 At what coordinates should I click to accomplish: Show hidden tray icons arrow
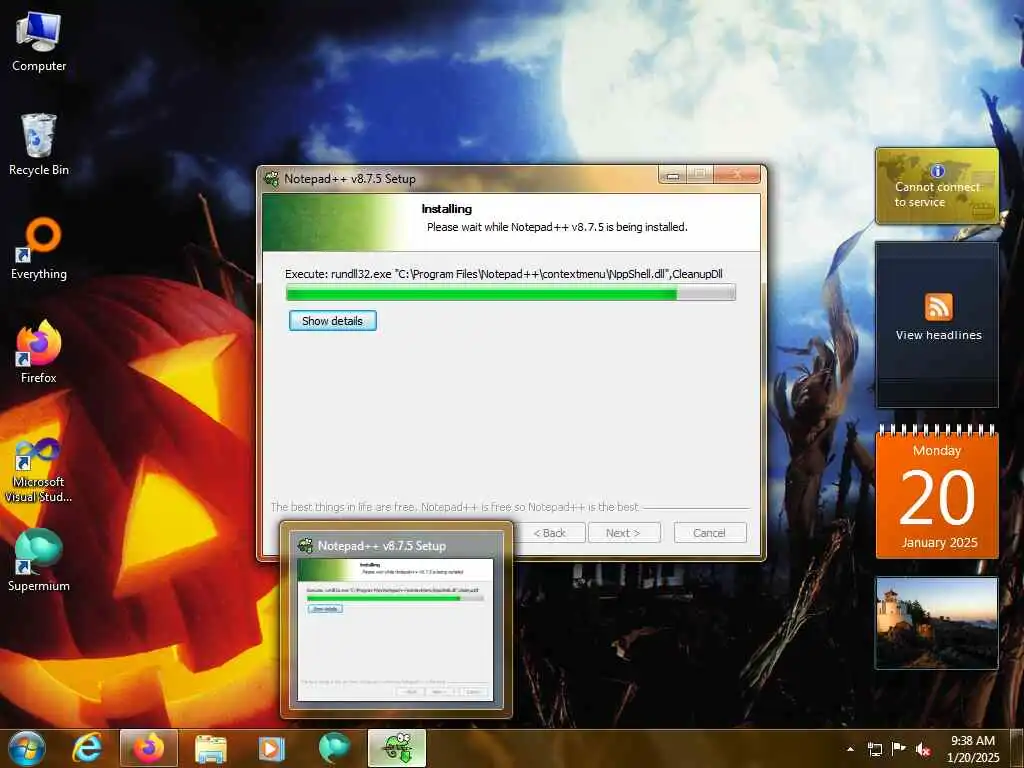tap(850, 749)
